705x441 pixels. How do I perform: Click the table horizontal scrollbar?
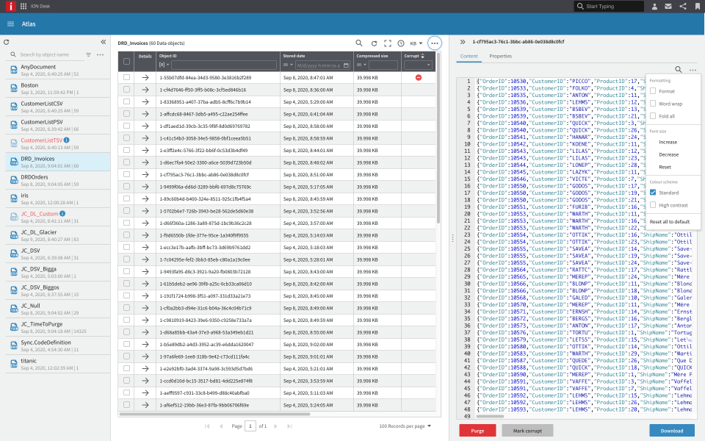tap(214, 414)
